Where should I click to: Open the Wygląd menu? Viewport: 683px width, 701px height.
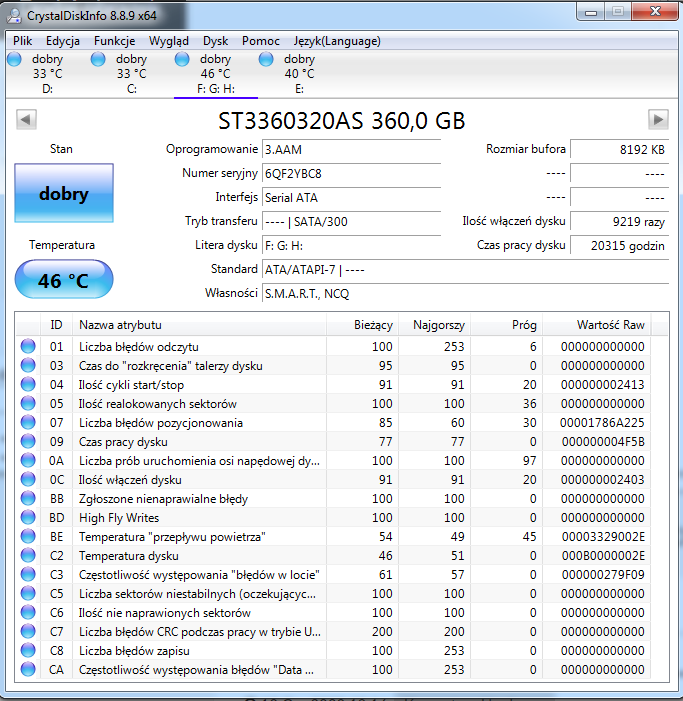169,41
